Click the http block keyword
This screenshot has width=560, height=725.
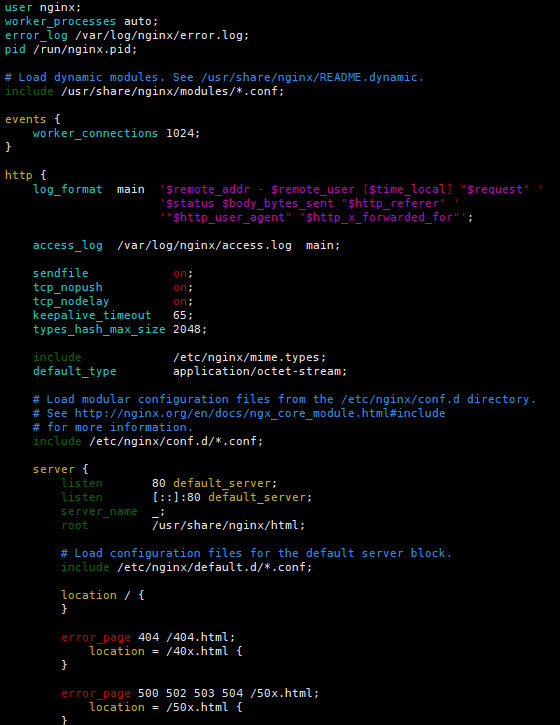click(18, 175)
